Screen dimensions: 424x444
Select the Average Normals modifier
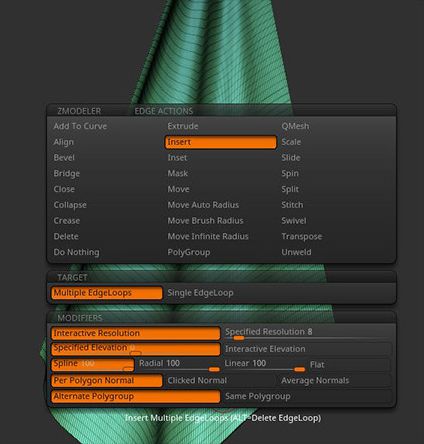coord(315,381)
